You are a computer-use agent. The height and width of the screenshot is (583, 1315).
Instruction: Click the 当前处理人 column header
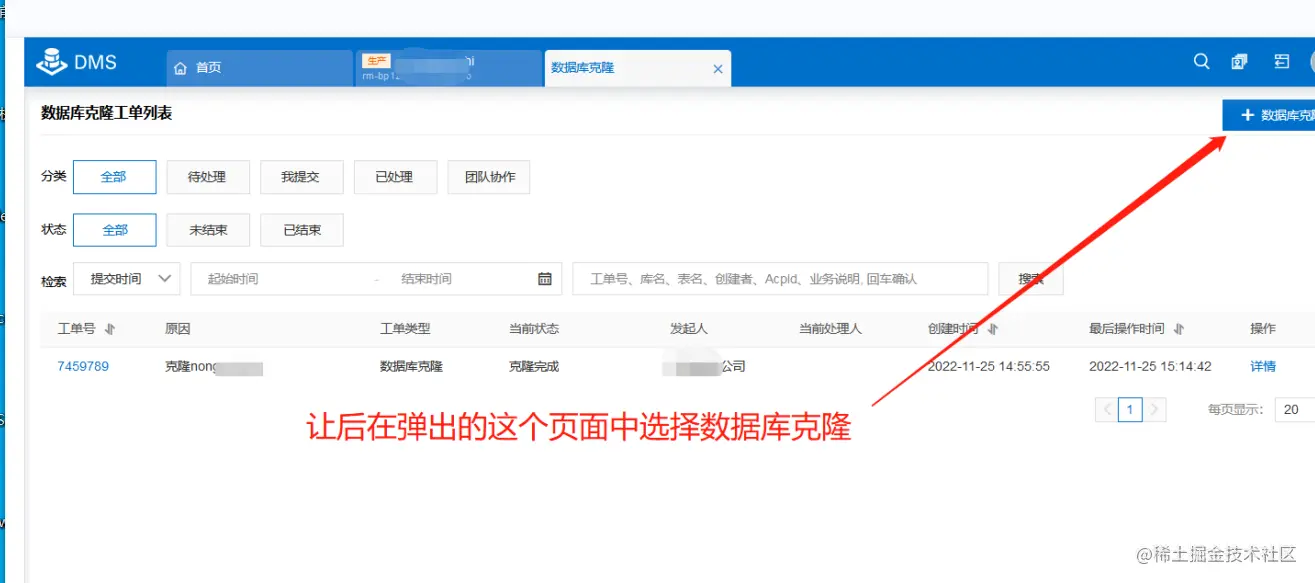pyautogui.click(x=830, y=328)
